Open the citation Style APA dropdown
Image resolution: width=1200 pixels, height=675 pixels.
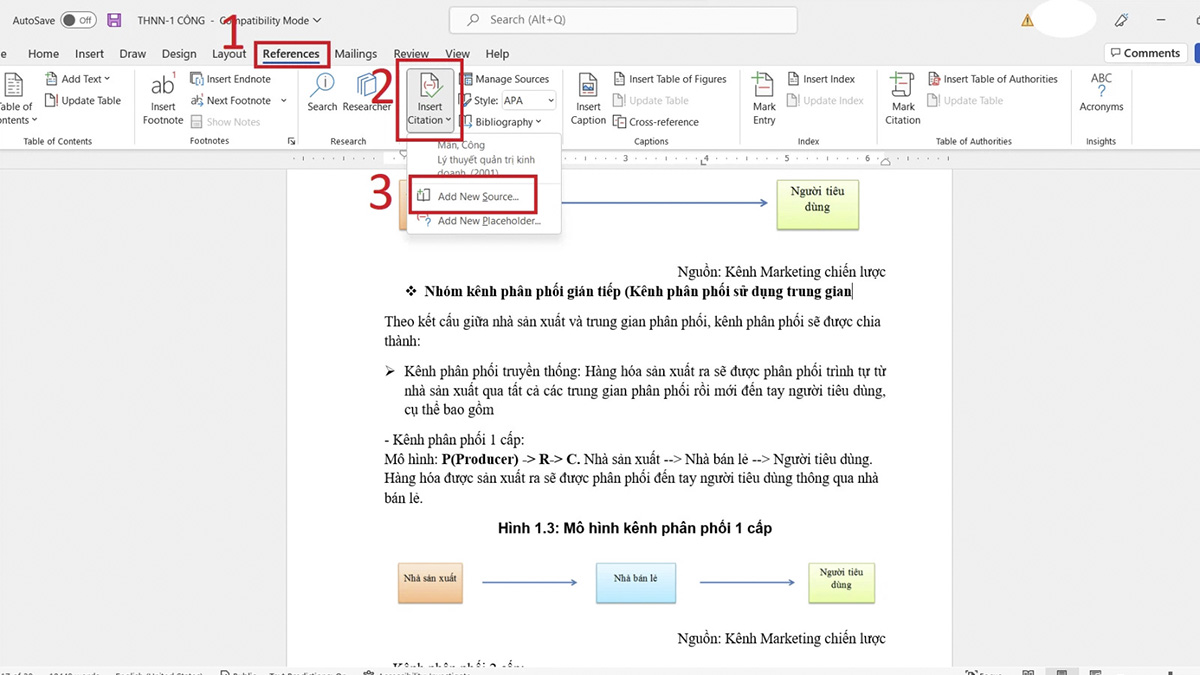tap(527, 101)
